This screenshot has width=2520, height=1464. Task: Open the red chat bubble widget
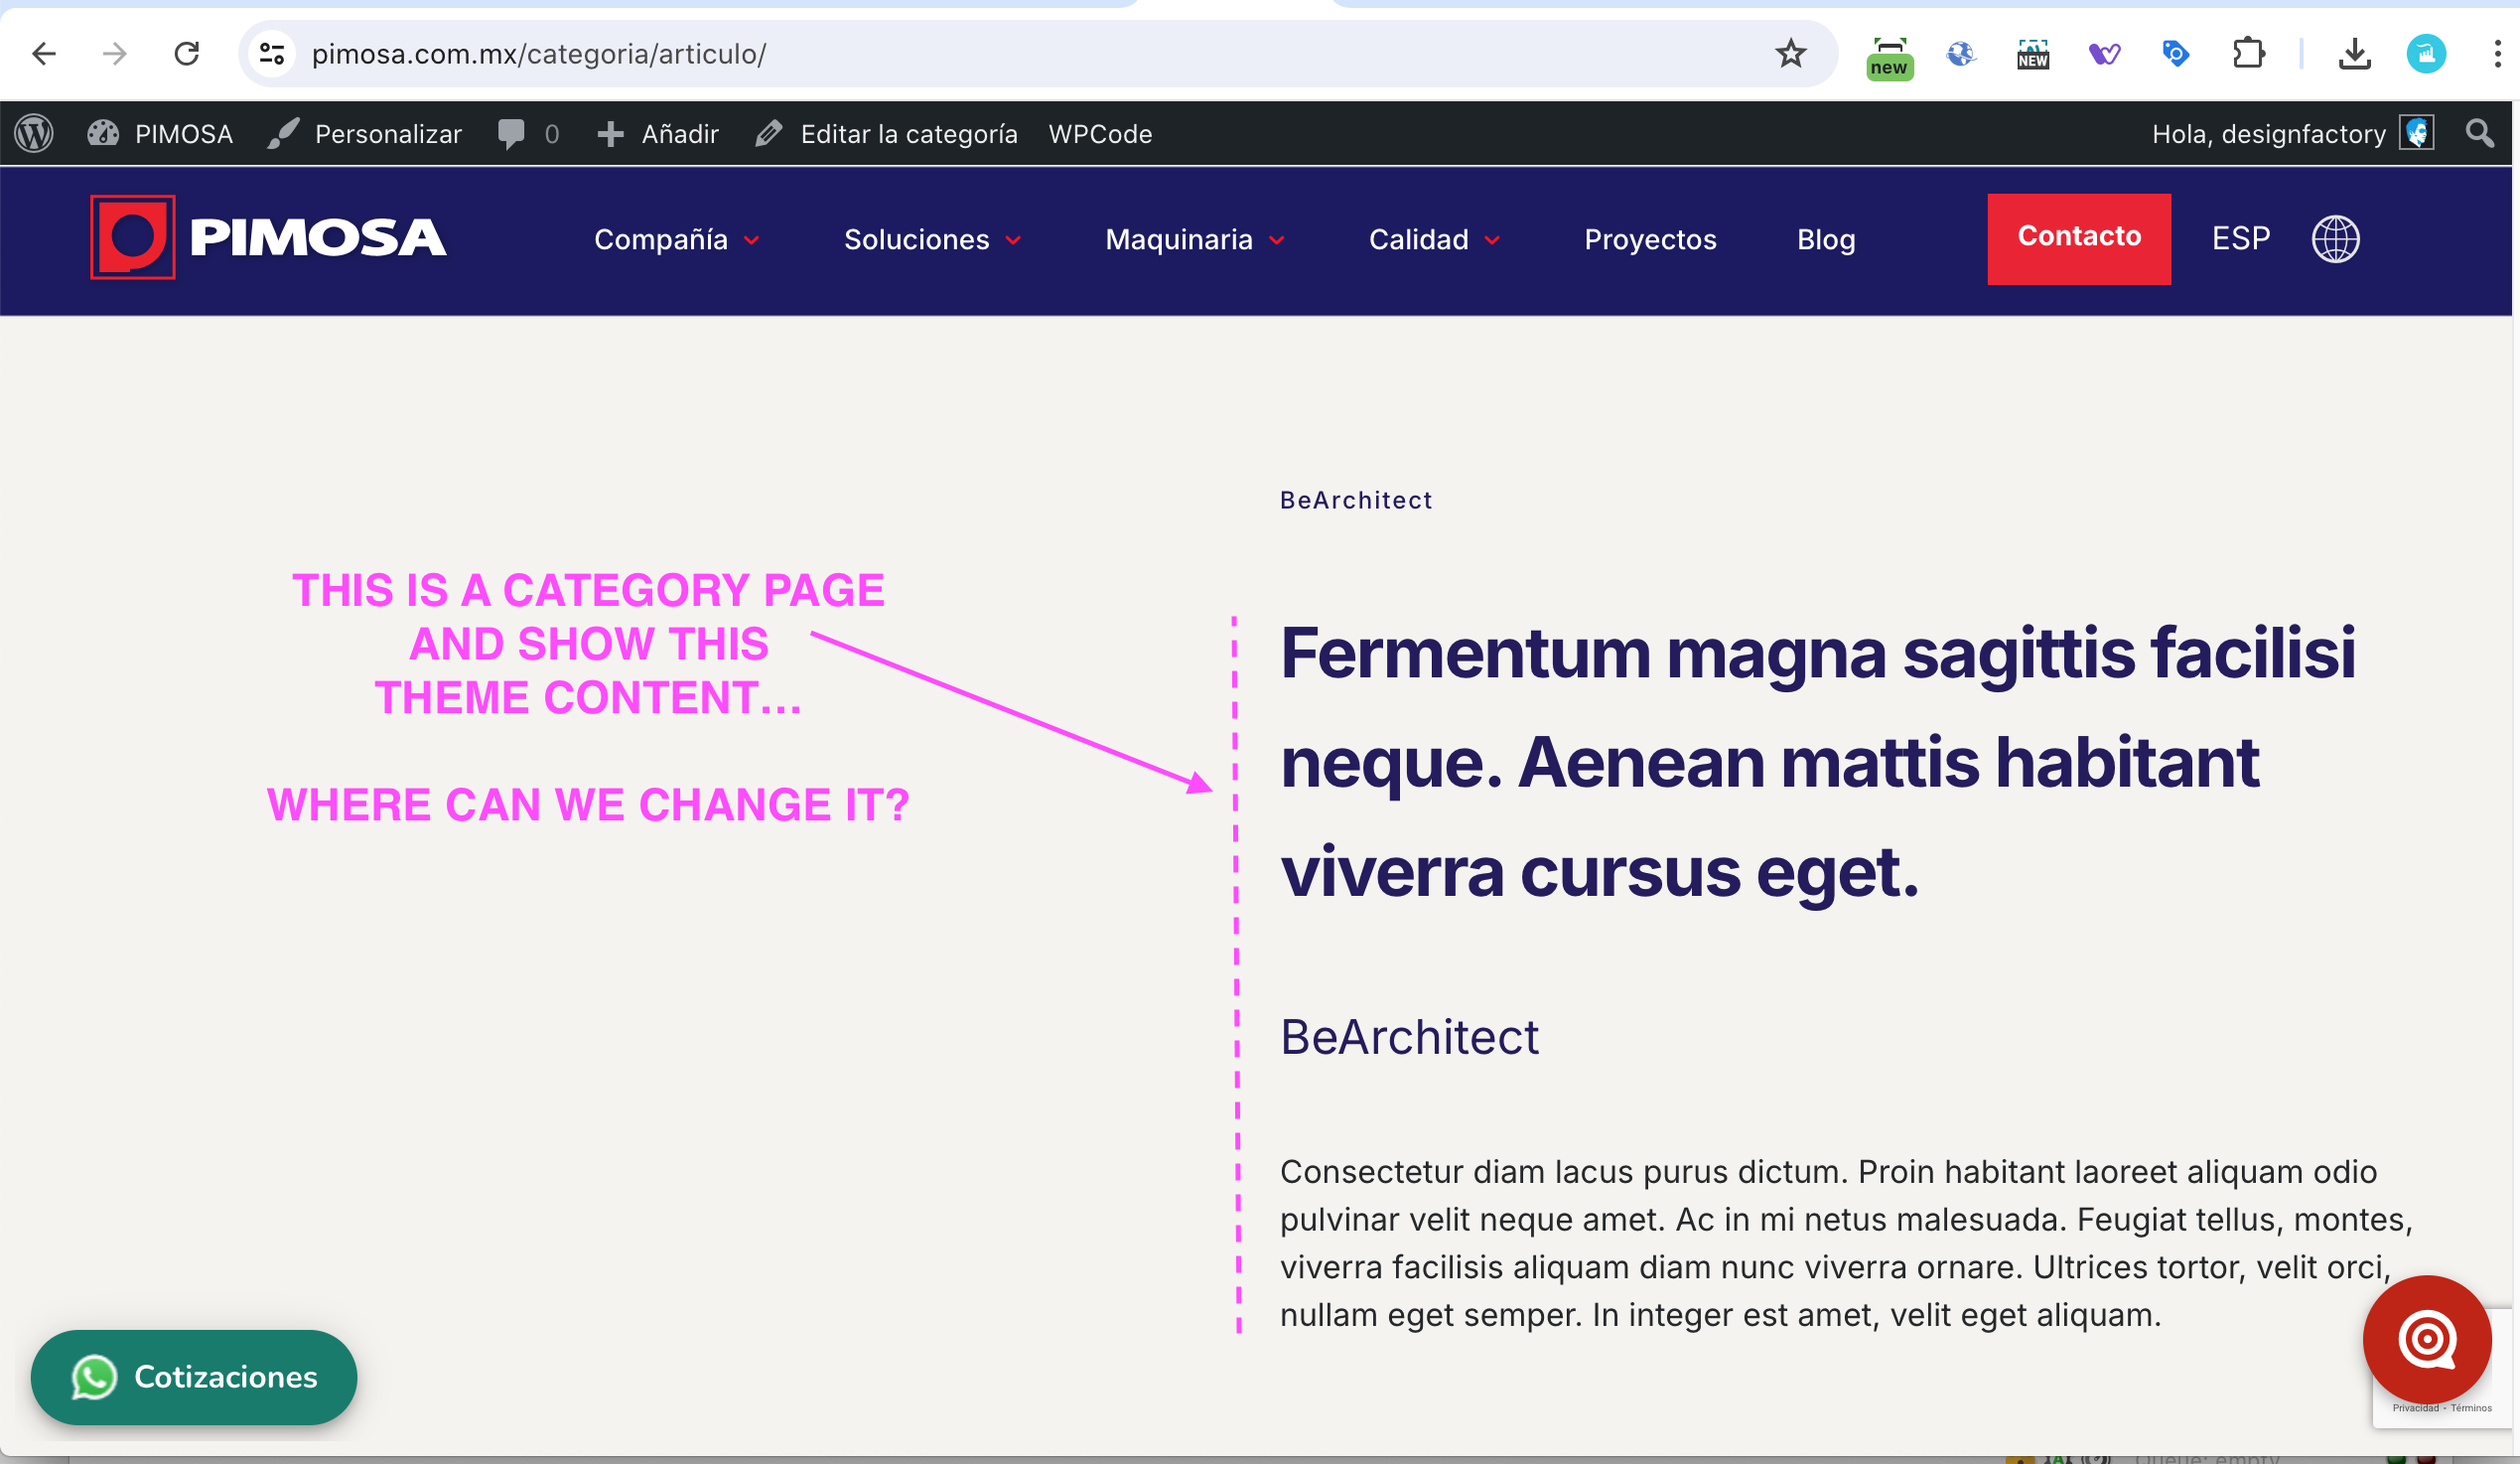pos(2426,1338)
